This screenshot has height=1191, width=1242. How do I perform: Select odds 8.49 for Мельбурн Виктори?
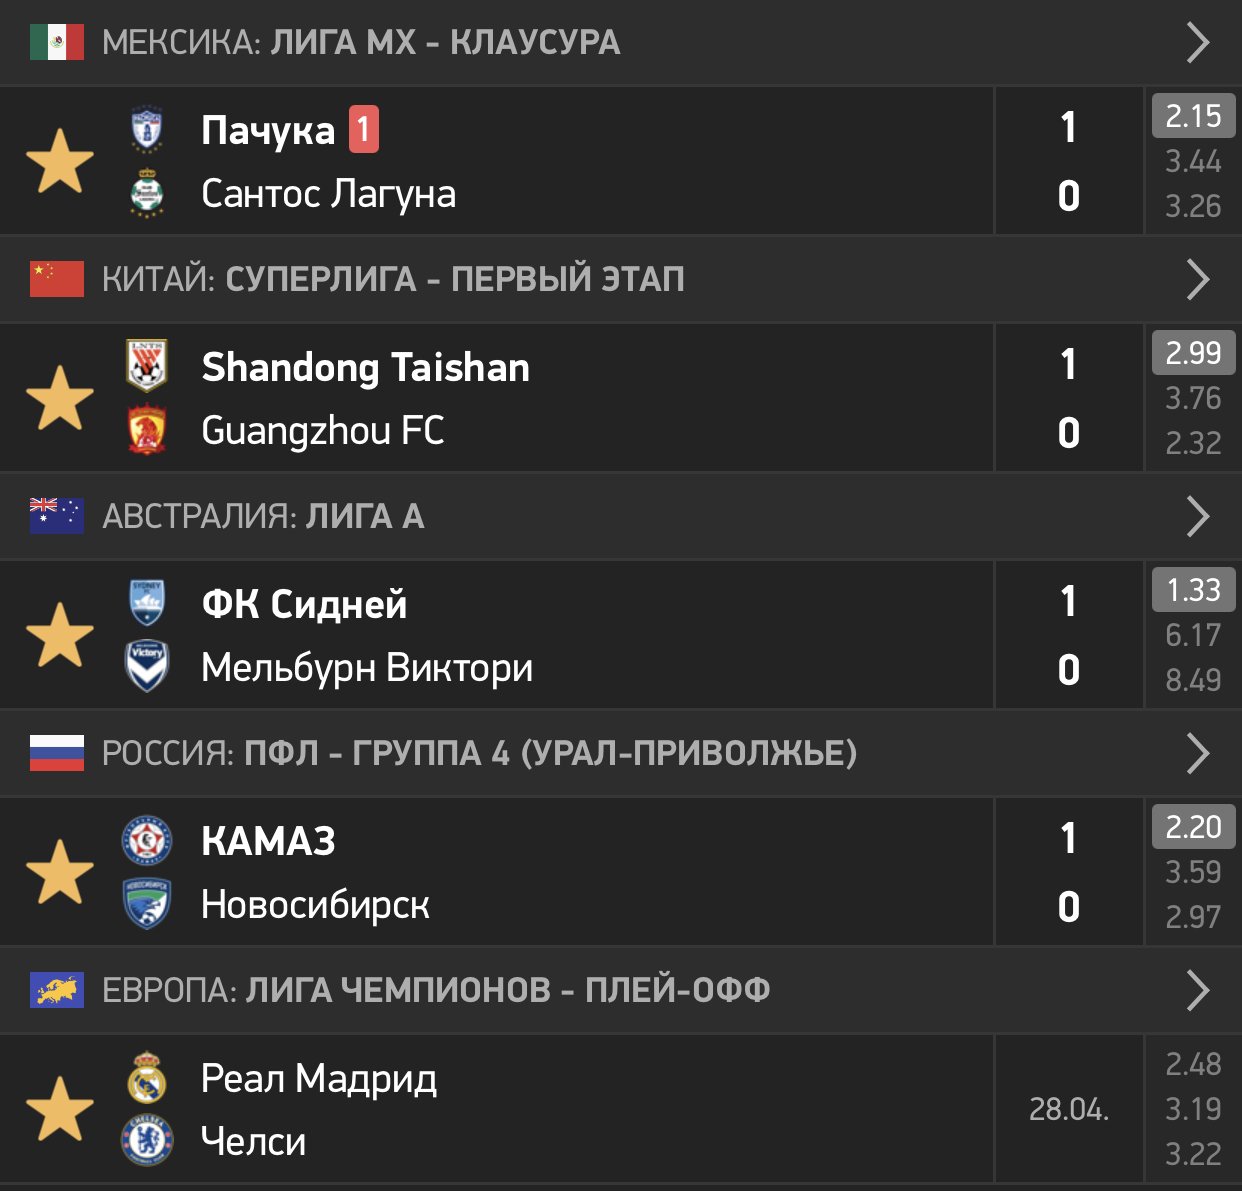click(1193, 680)
